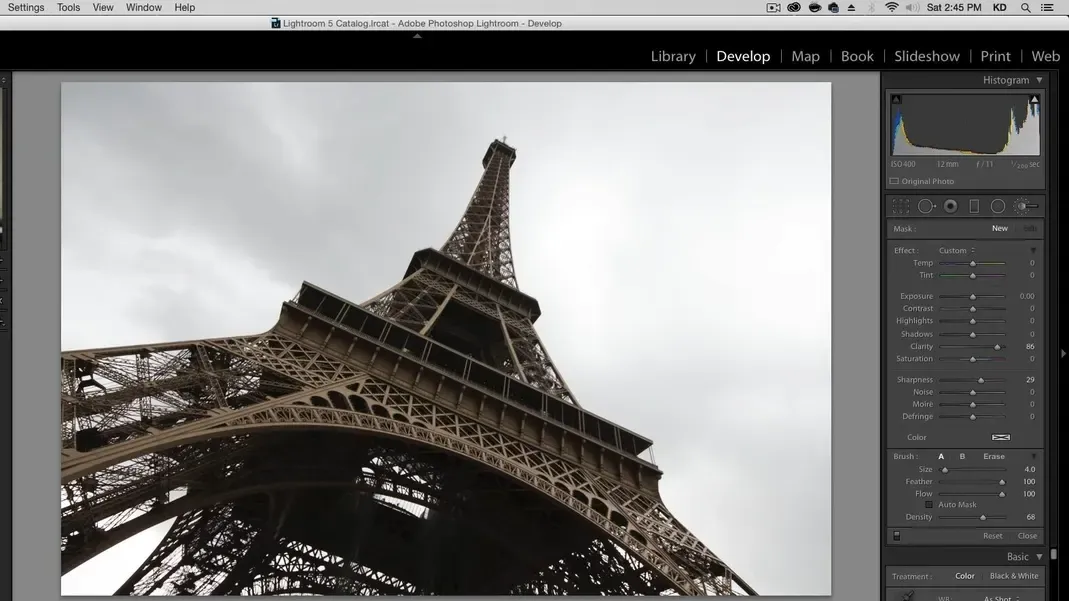This screenshot has width=1069, height=601.
Task: Toggle the Original Photo checkbox
Action: click(x=894, y=182)
